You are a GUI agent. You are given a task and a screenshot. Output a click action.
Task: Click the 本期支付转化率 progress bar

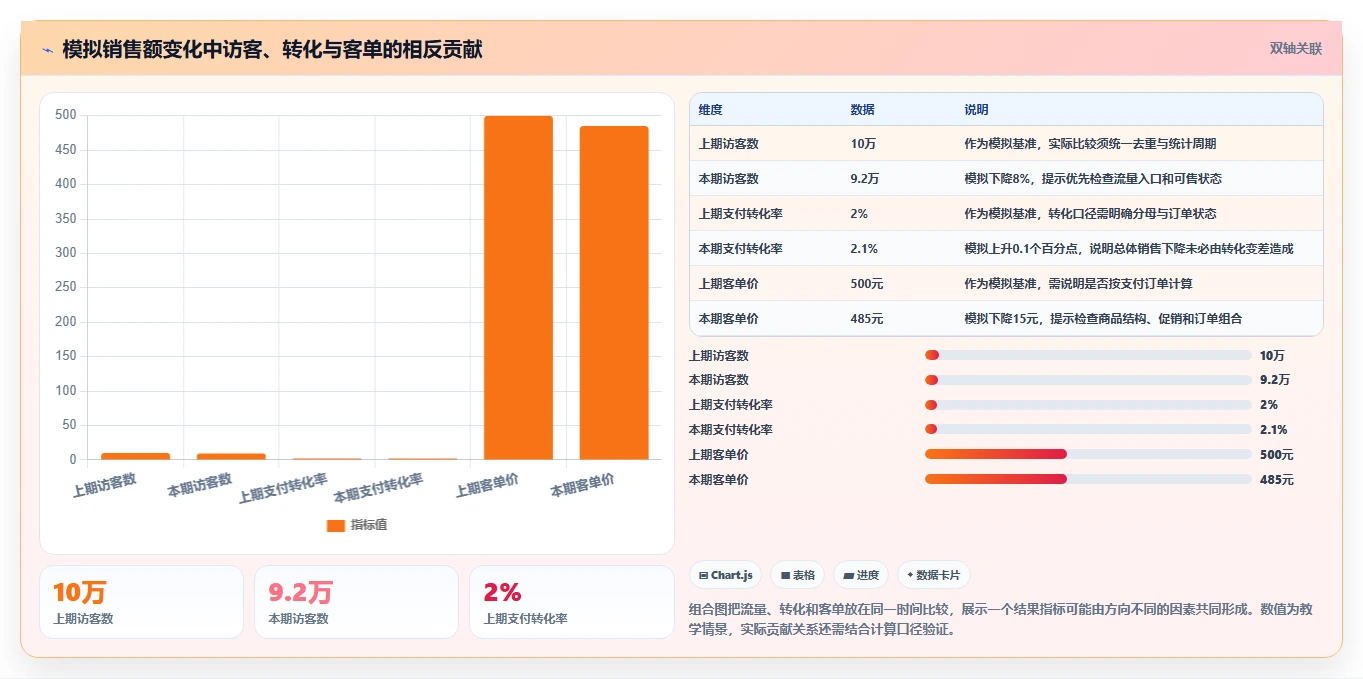tap(1088, 430)
